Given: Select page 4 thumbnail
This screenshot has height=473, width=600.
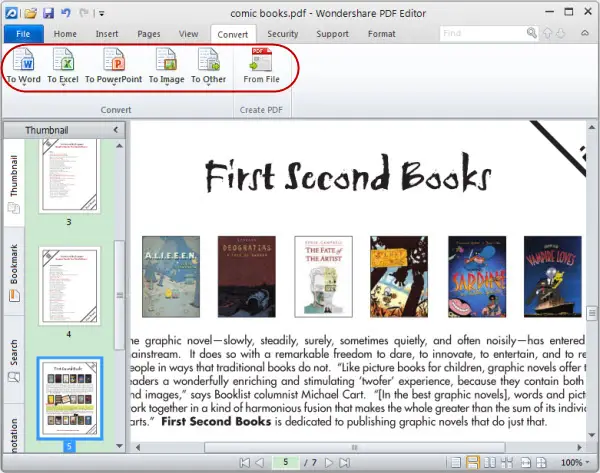Looking at the screenshot, I should coord(69,286).
